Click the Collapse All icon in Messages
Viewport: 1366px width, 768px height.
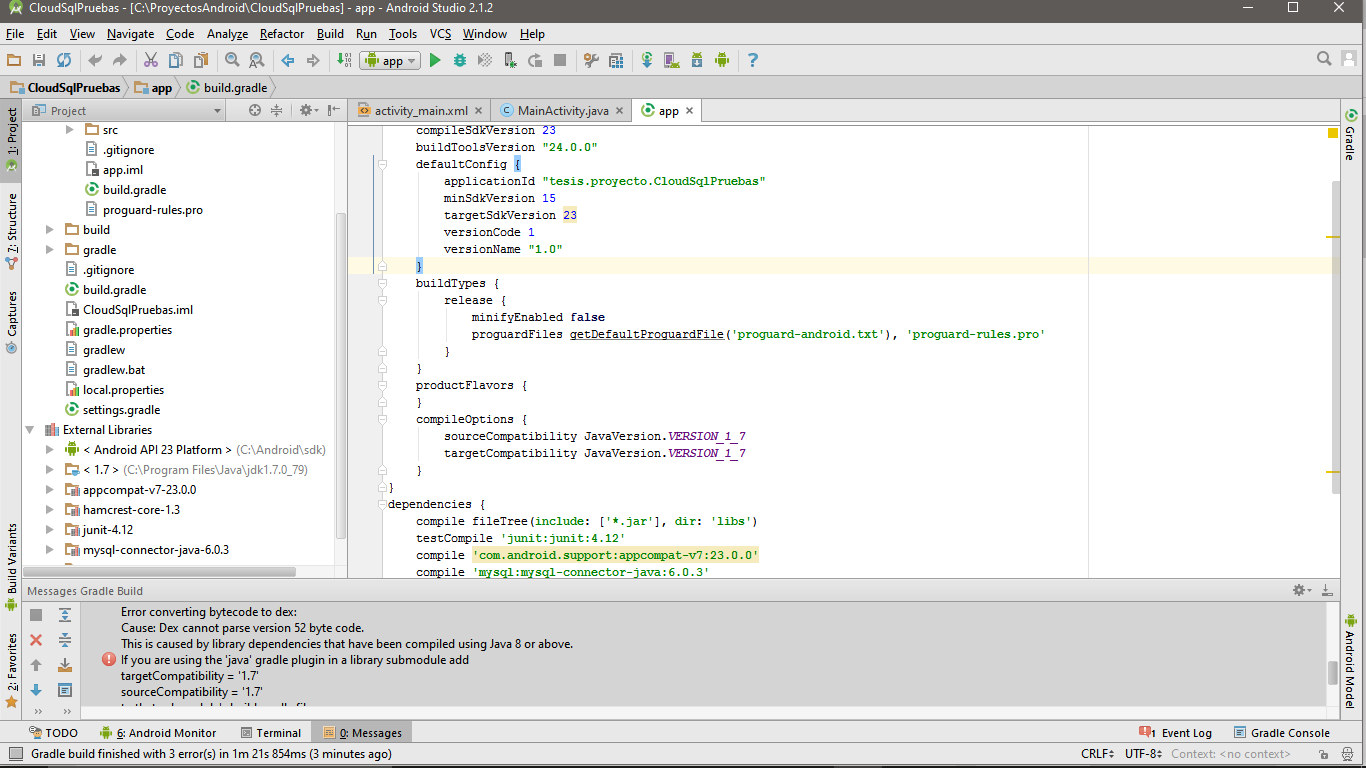(65, 640)
